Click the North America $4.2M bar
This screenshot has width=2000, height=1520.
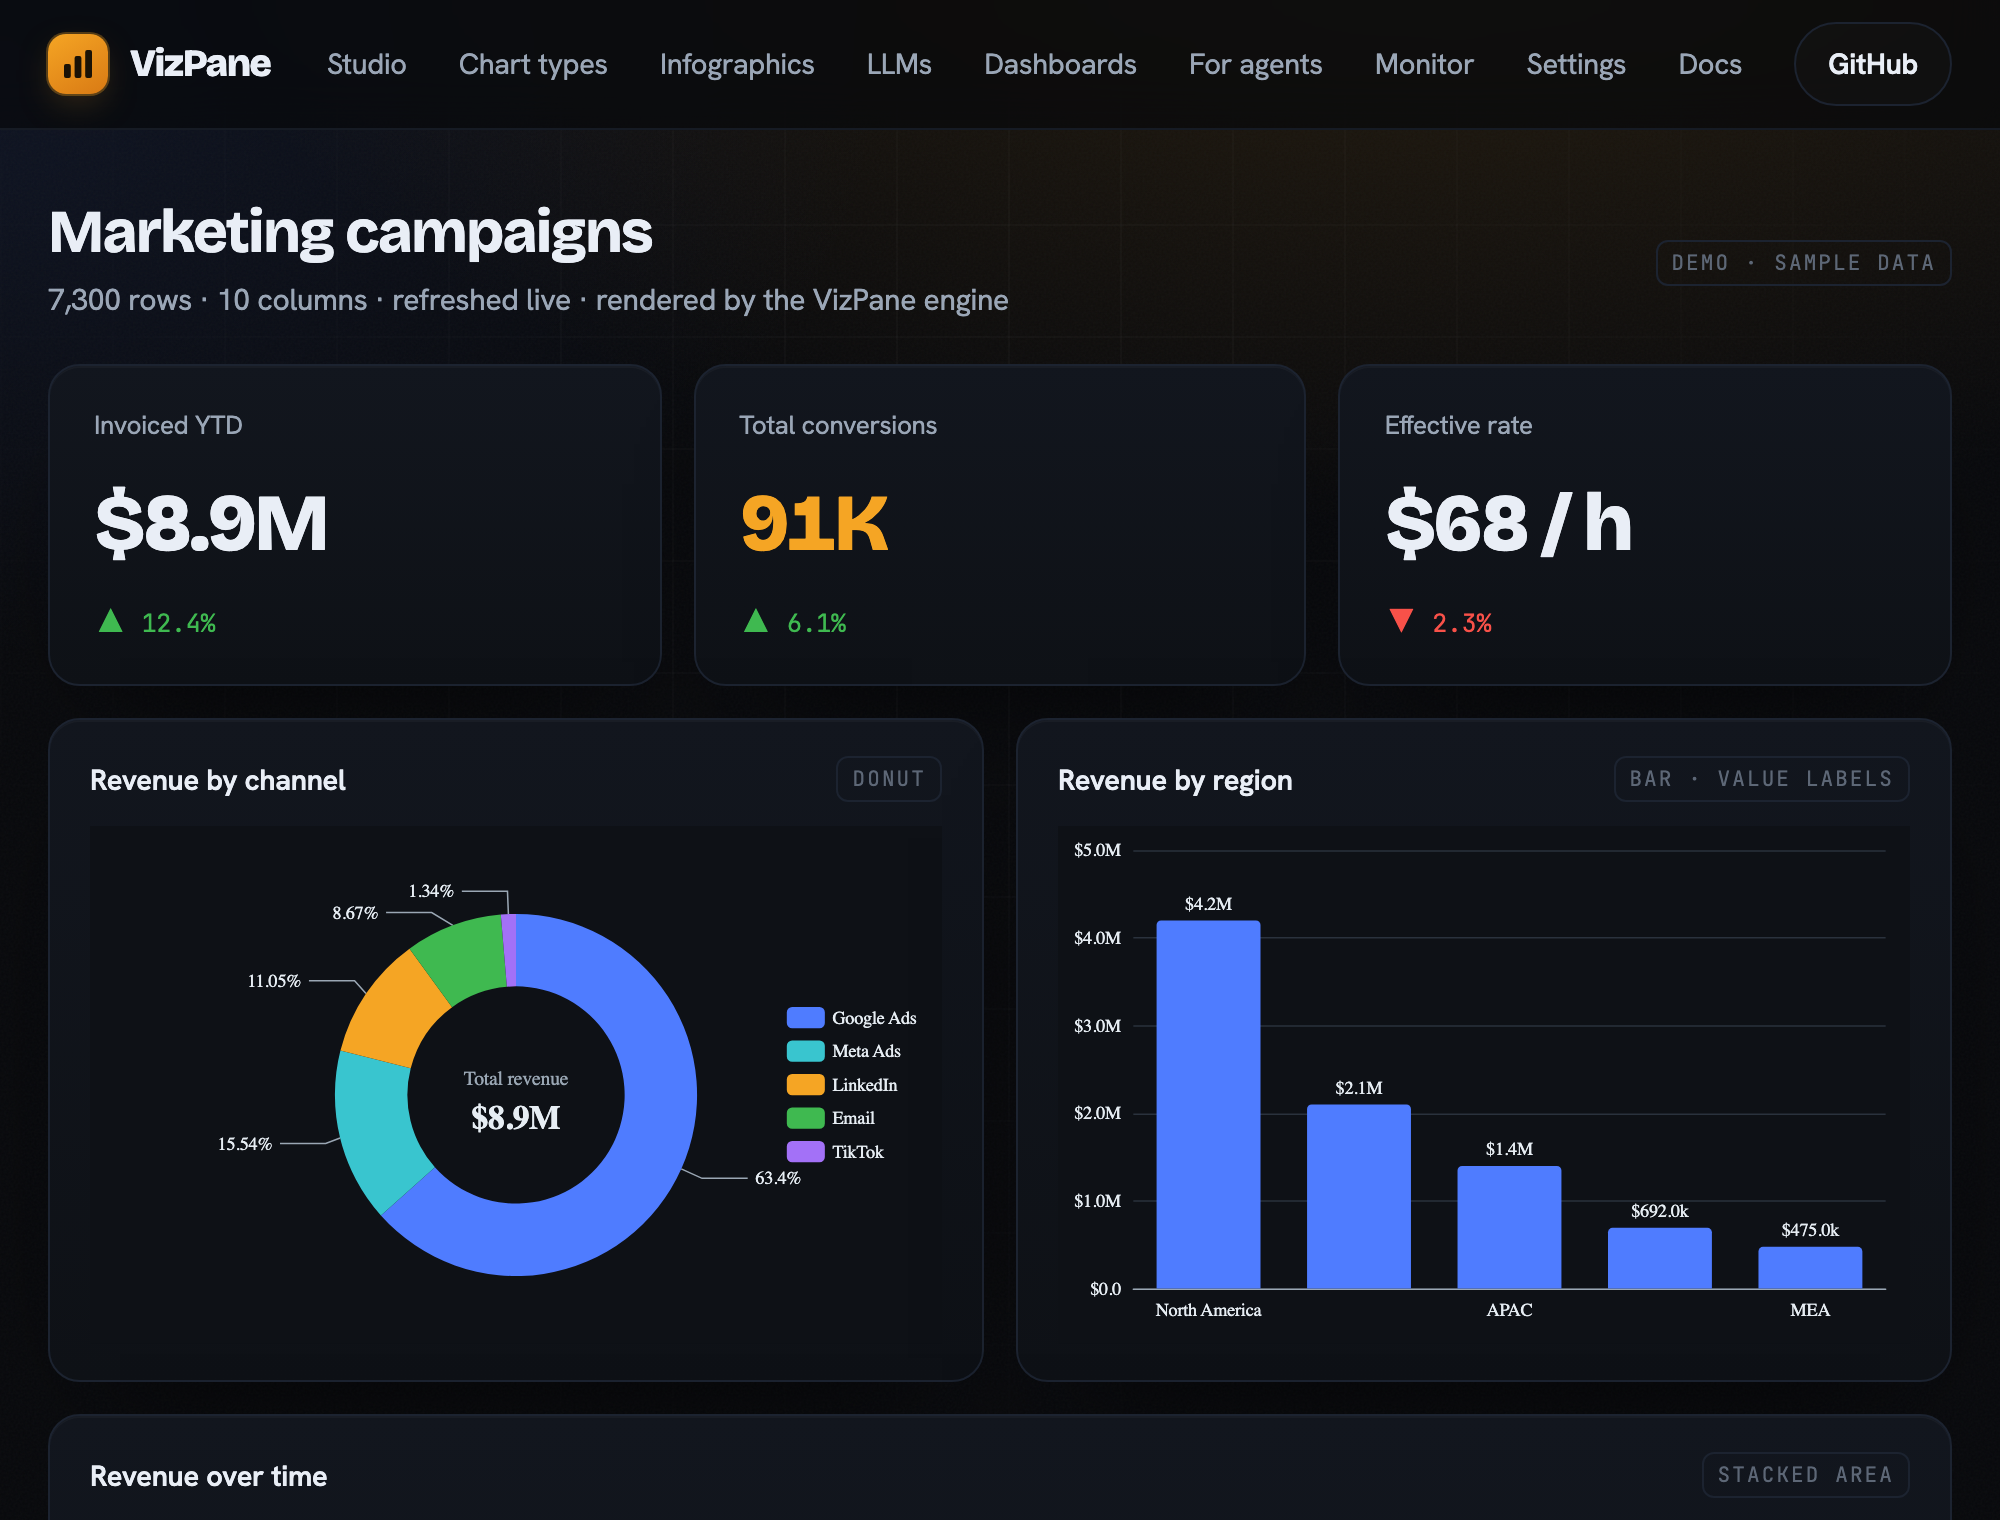[x=1208, y=1104]
